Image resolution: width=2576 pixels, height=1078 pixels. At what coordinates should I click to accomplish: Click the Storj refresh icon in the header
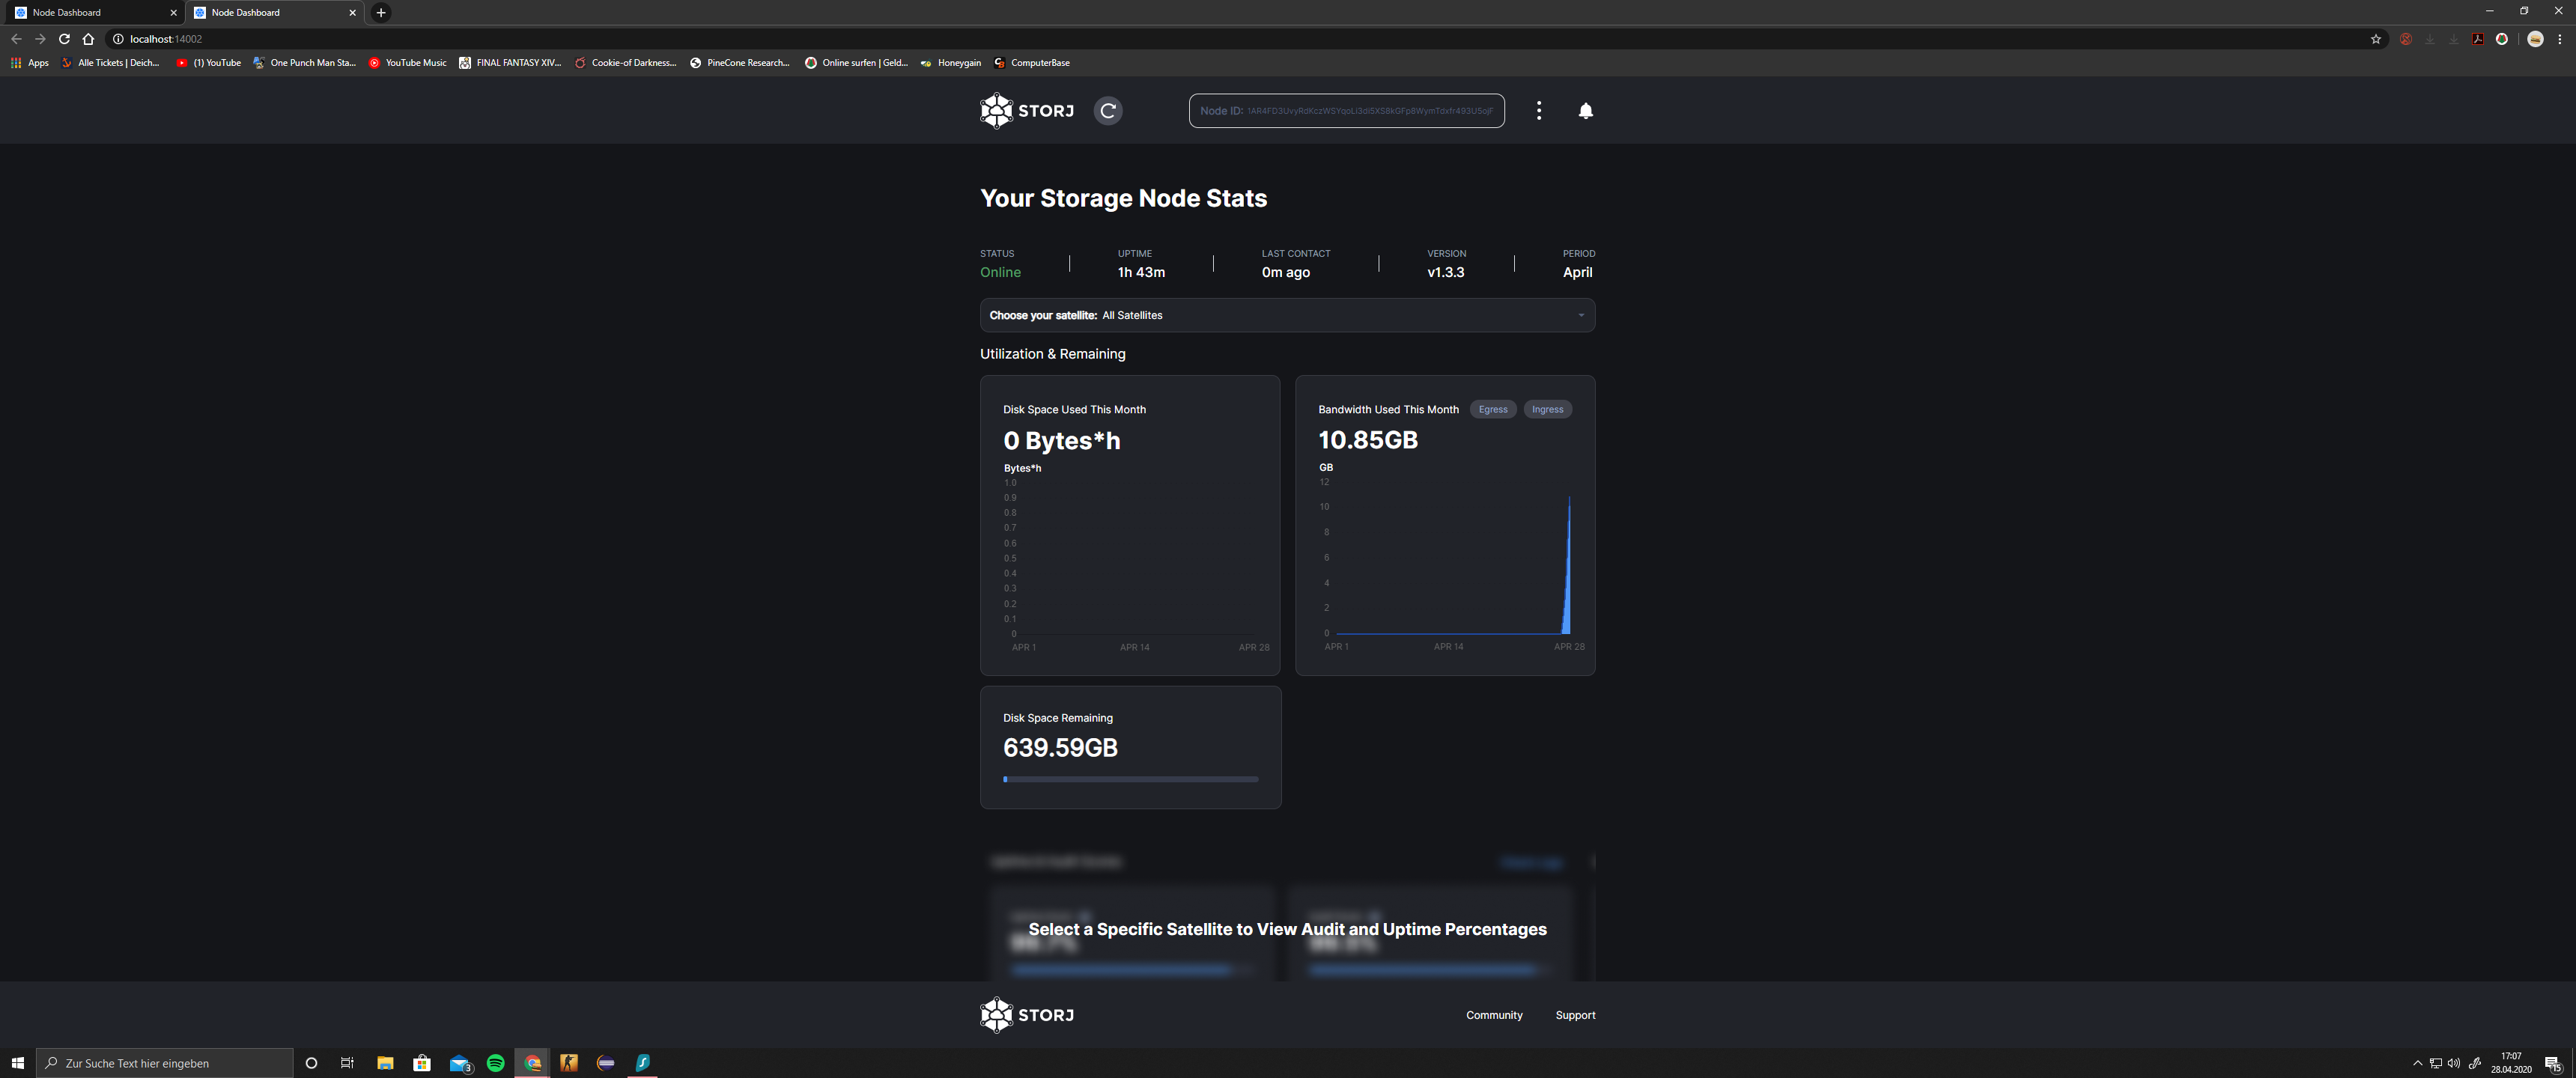point(1107,111)
